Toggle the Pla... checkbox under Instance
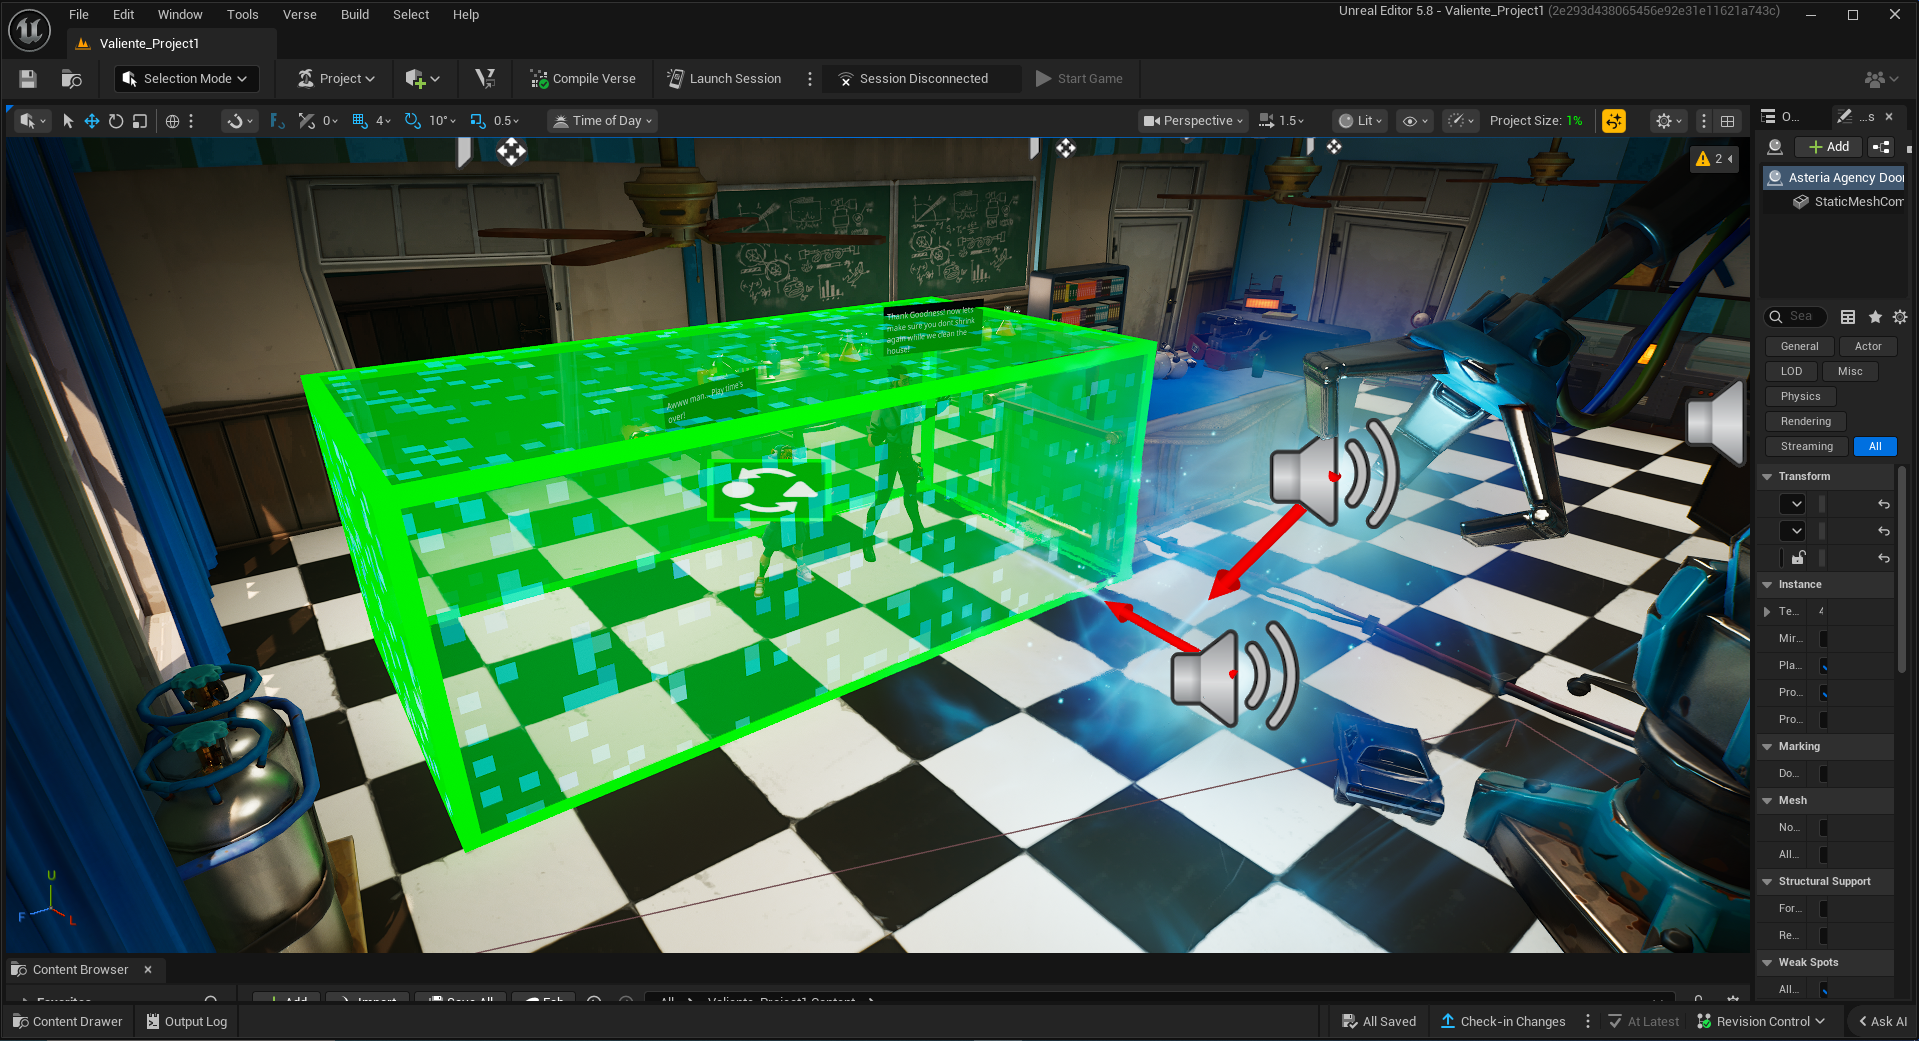The image size is (1919, 1041). pos(1823,666)
